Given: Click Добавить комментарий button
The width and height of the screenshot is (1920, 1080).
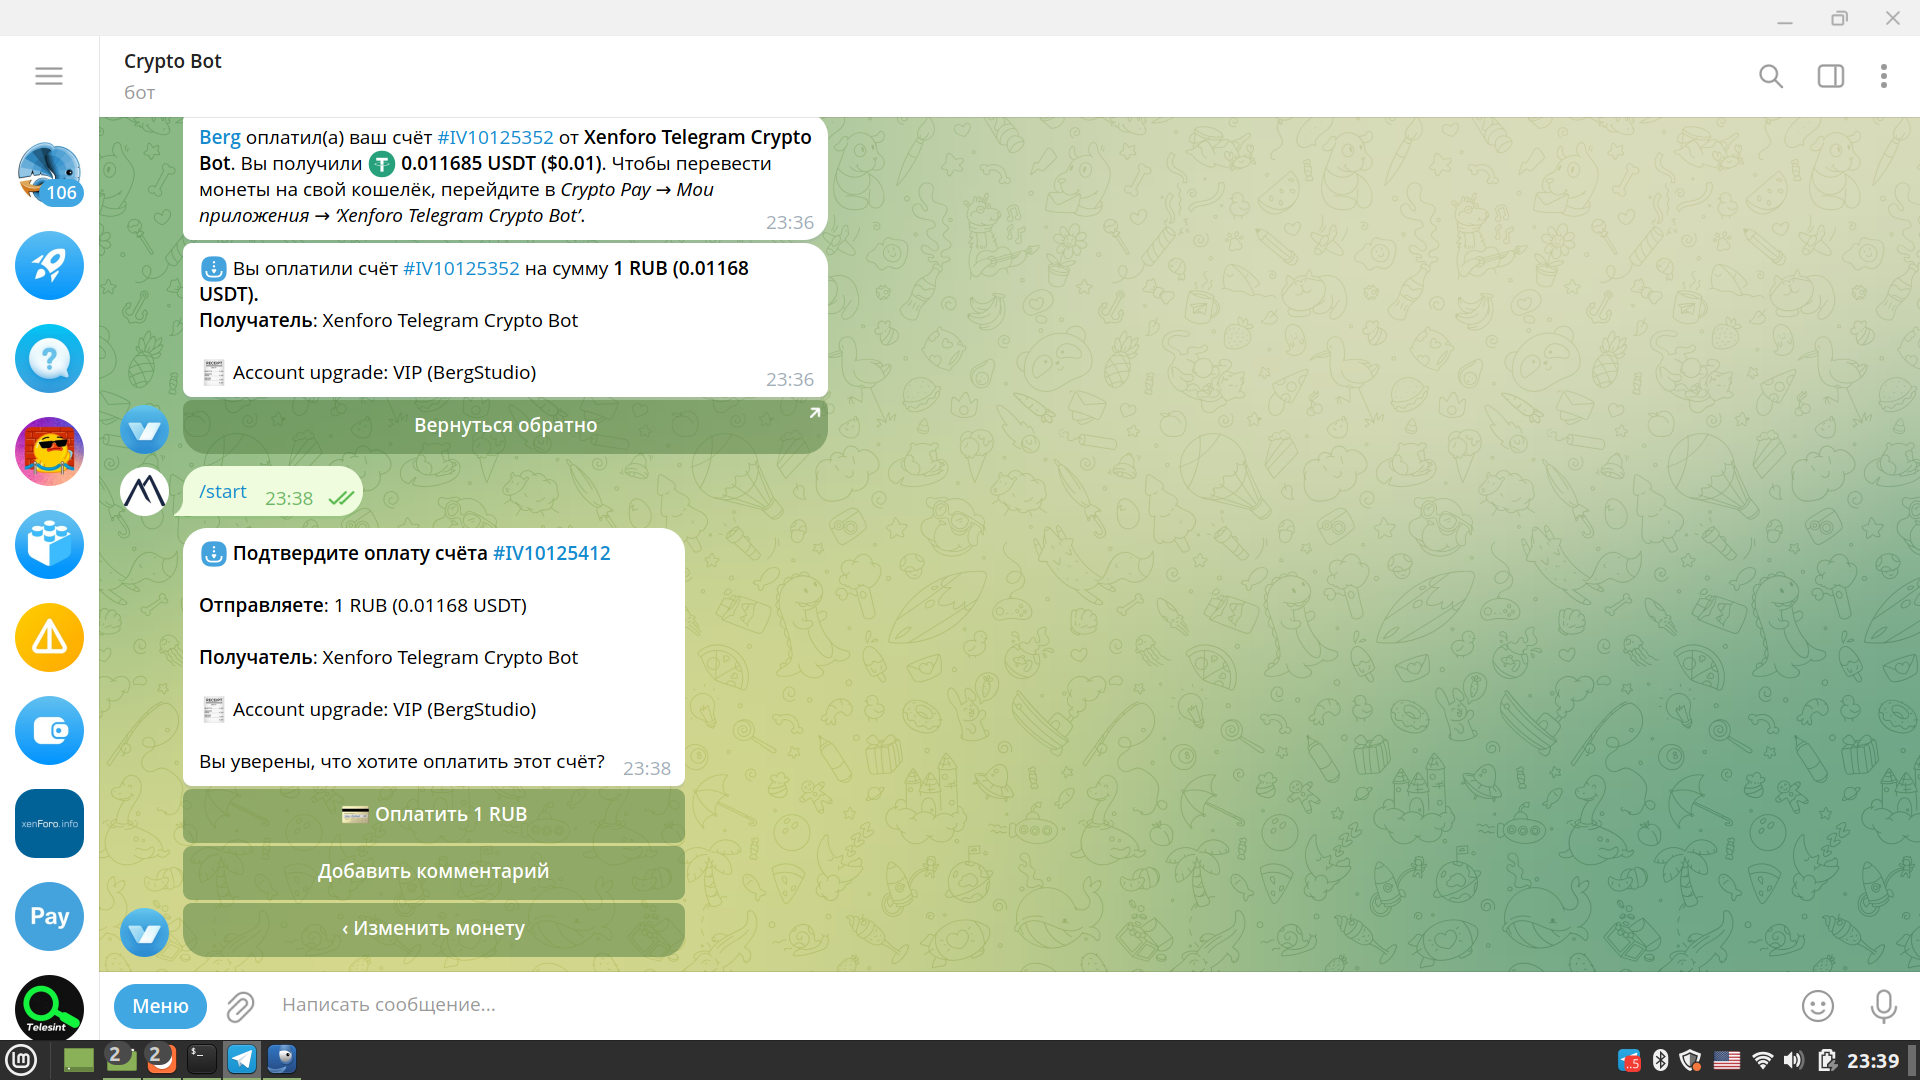Looking at the screenshot, I should coord(433,871).
